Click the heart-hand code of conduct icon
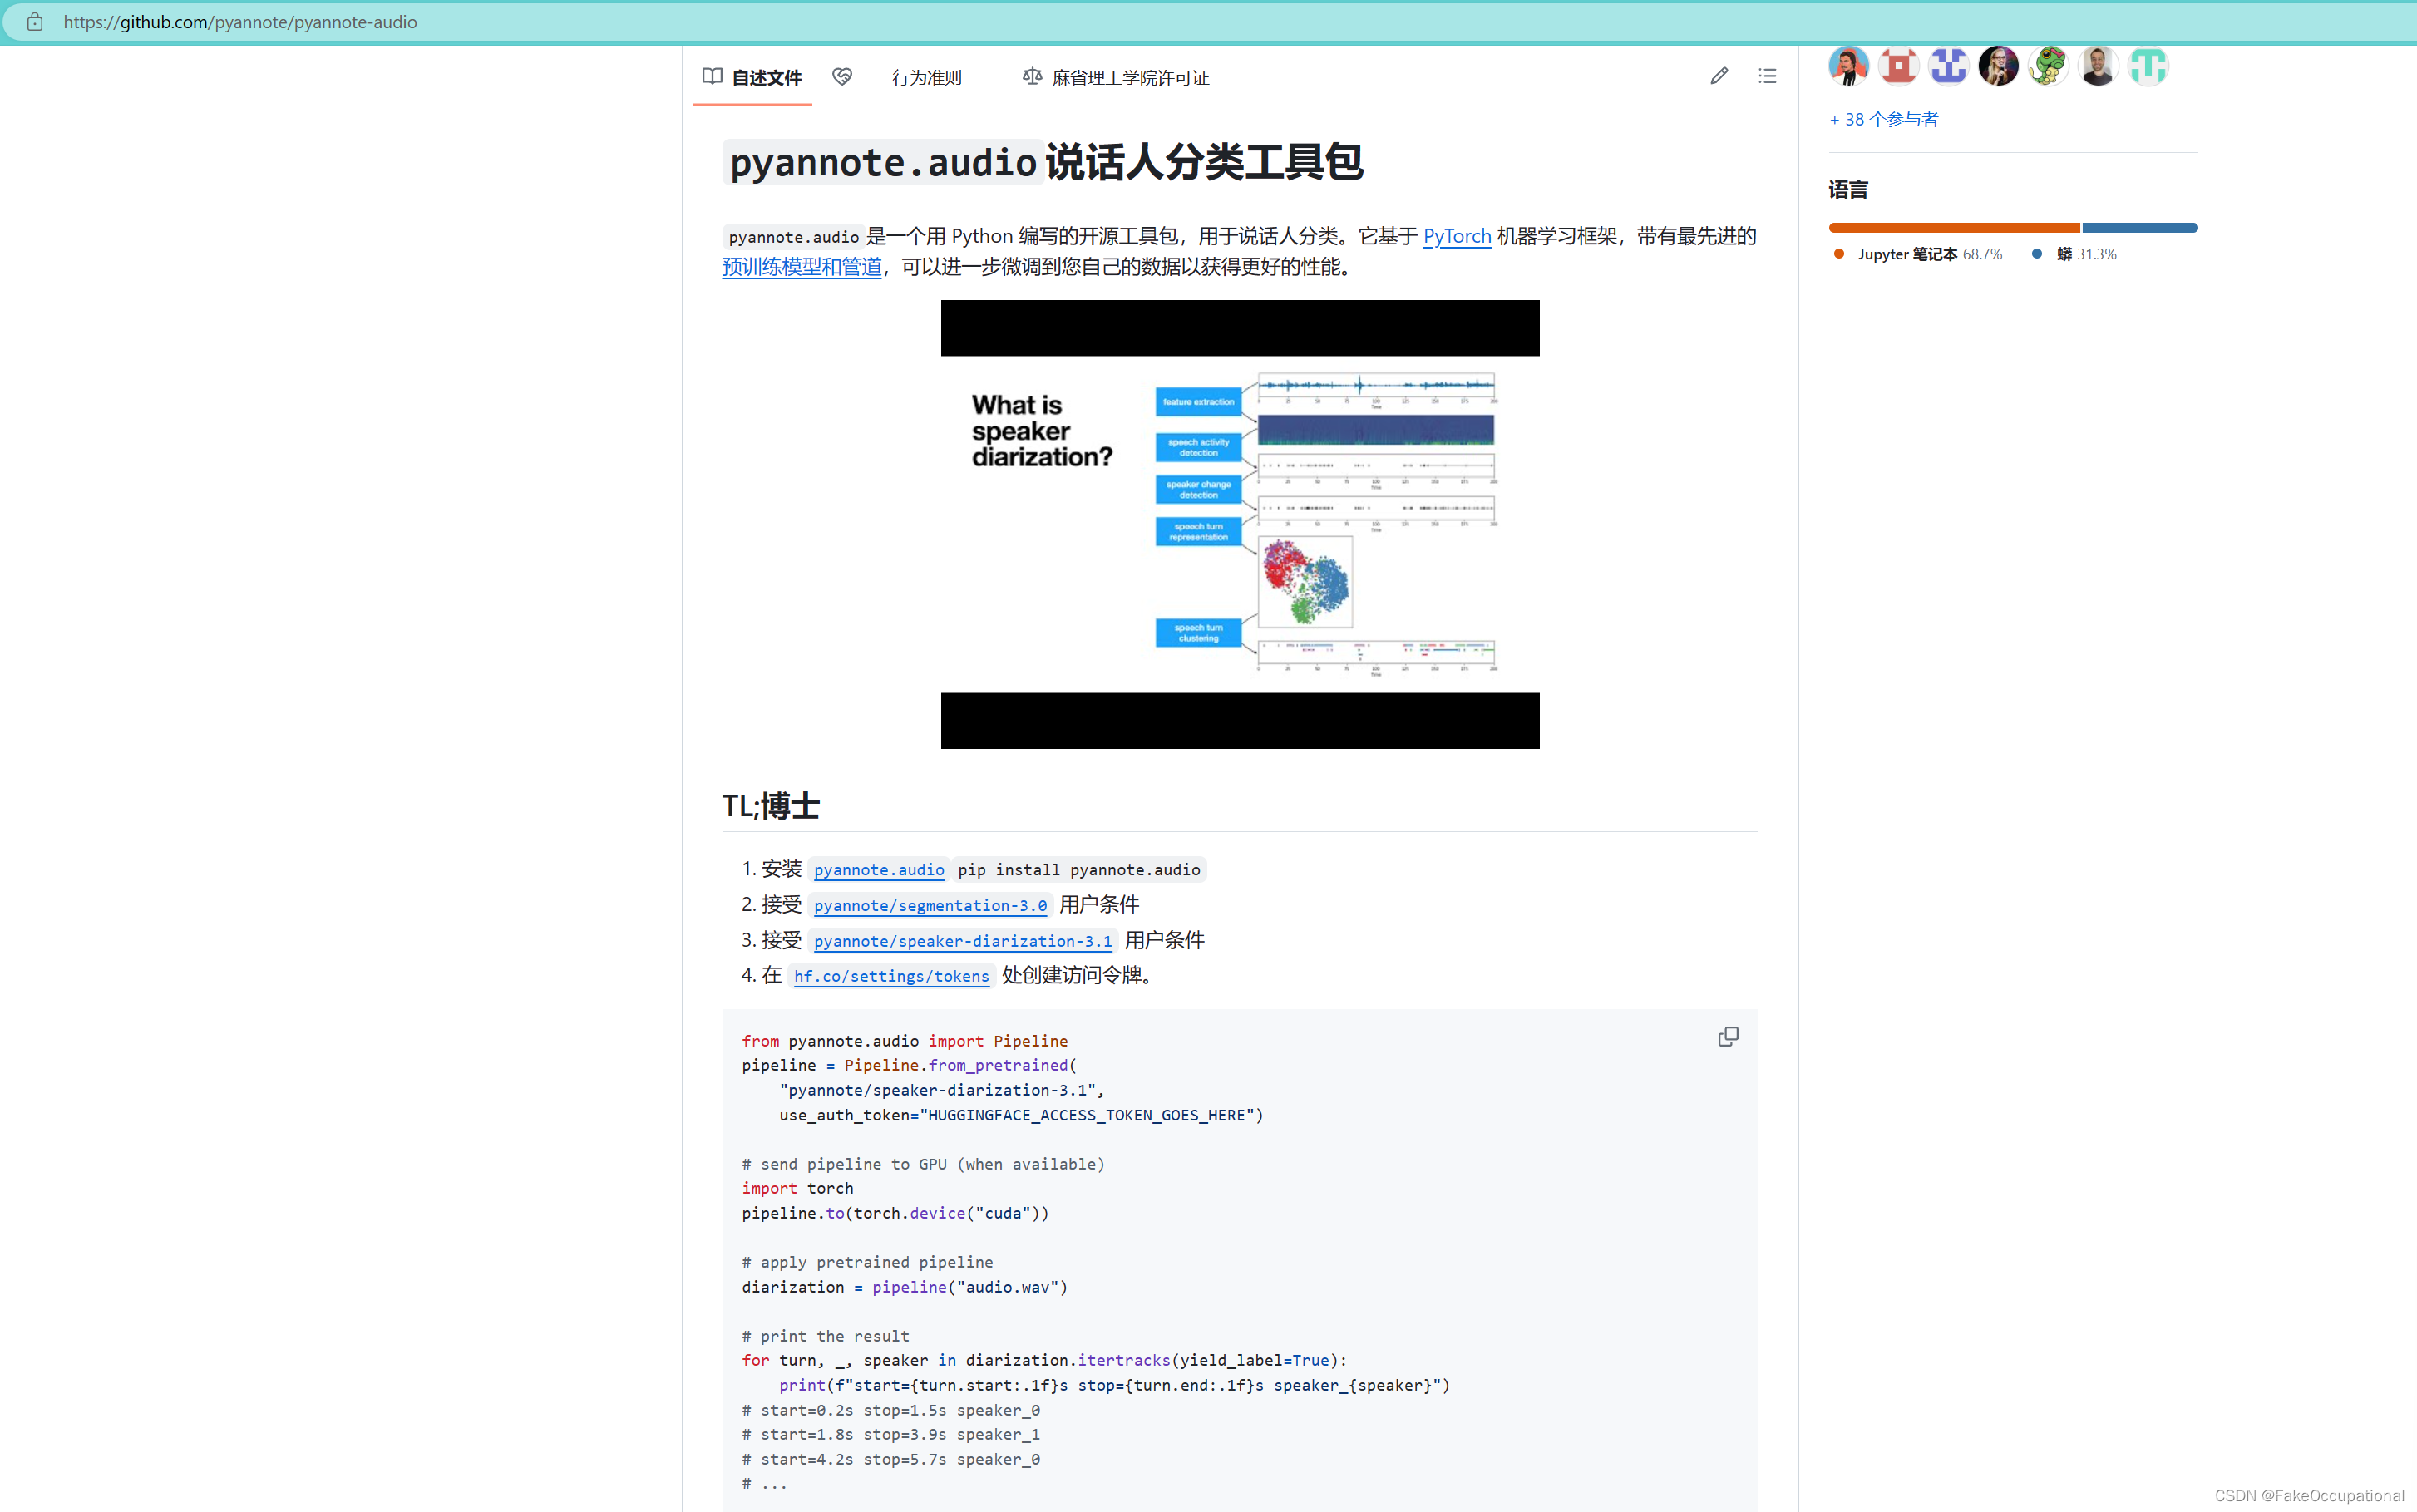This screenshot has width=2417, height=1512. coord(842,76)
